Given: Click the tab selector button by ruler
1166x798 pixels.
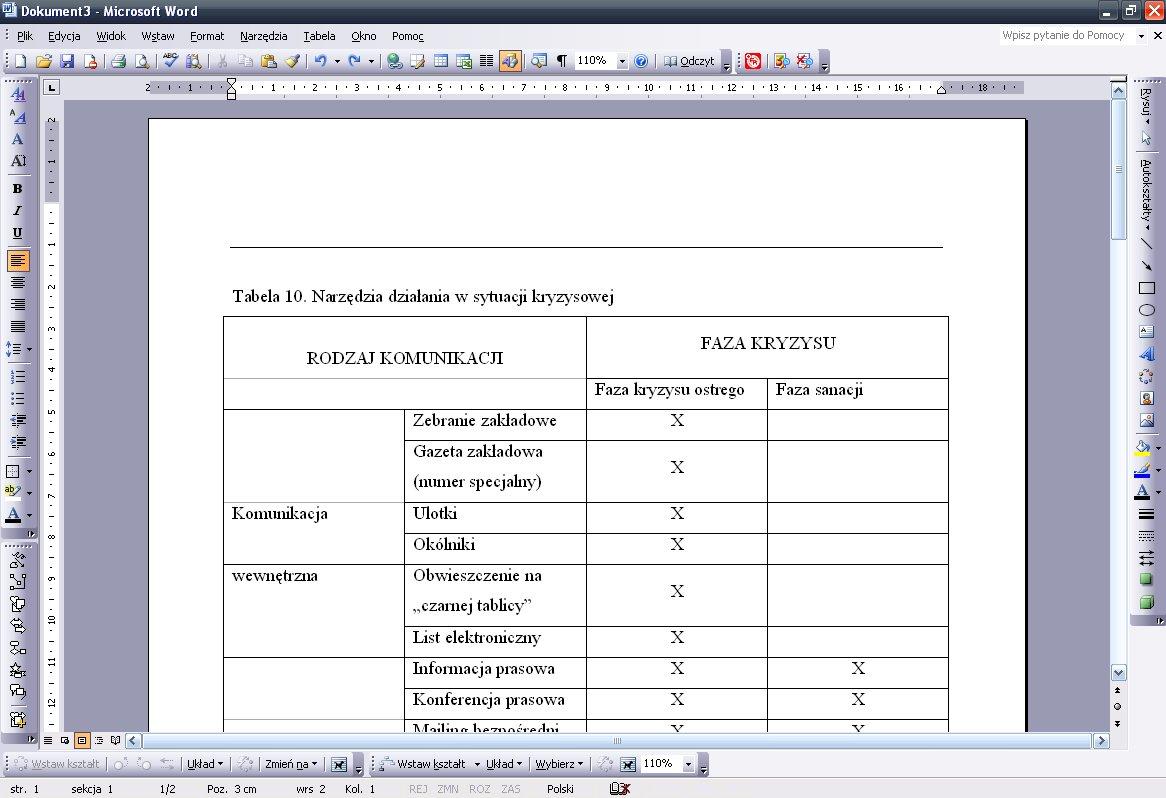Looking at the screenshot, I should [x=51, y=88].
